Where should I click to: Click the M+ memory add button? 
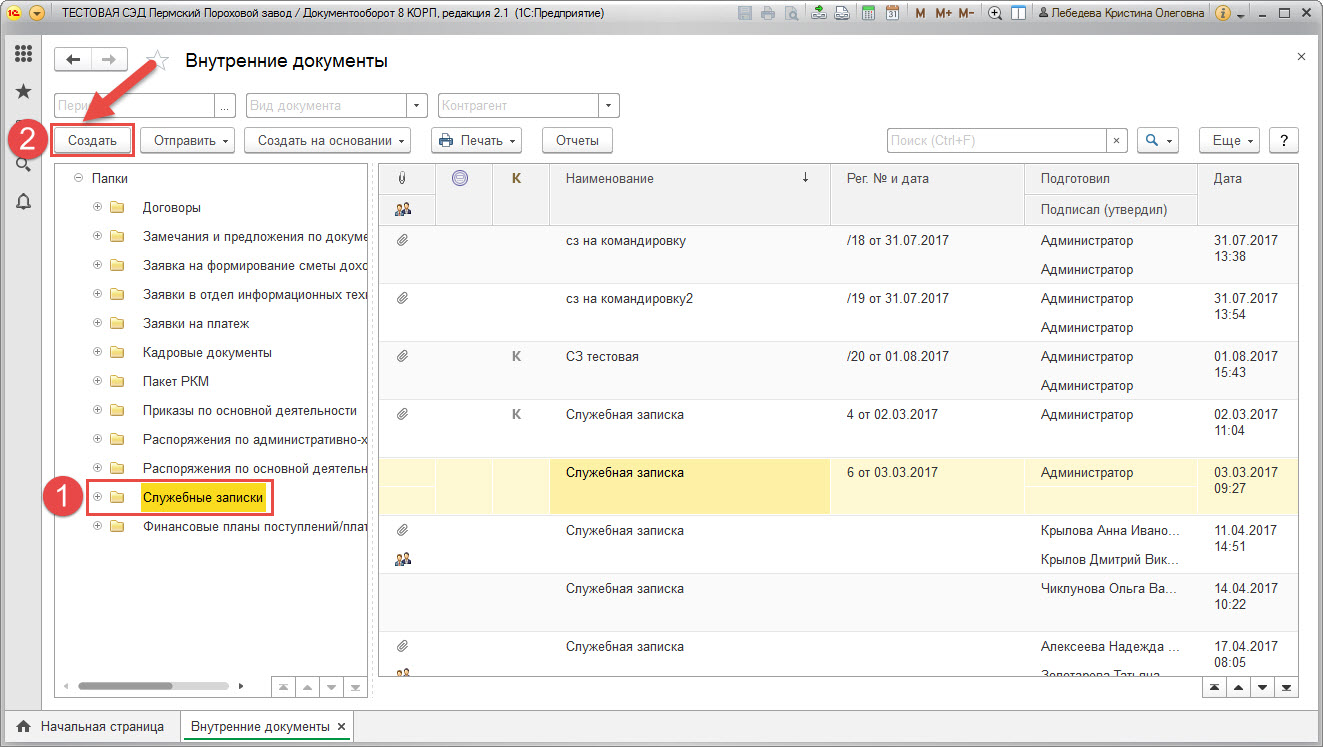pos(942,14)
